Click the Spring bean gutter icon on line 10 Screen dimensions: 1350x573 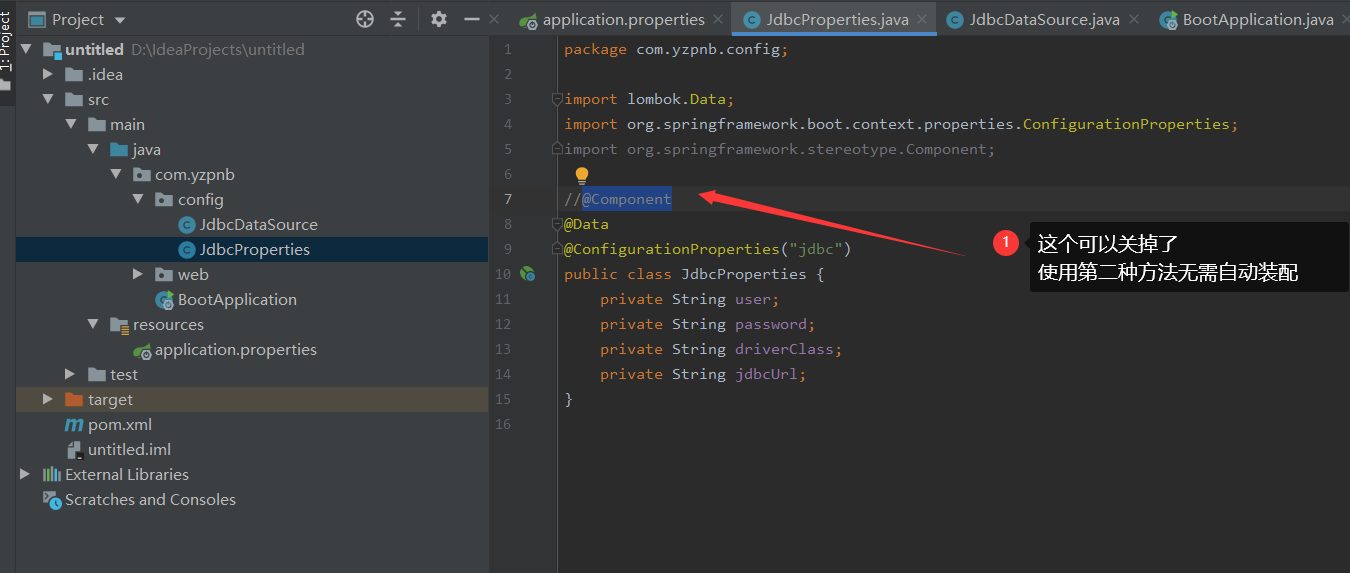coord(528,274)
